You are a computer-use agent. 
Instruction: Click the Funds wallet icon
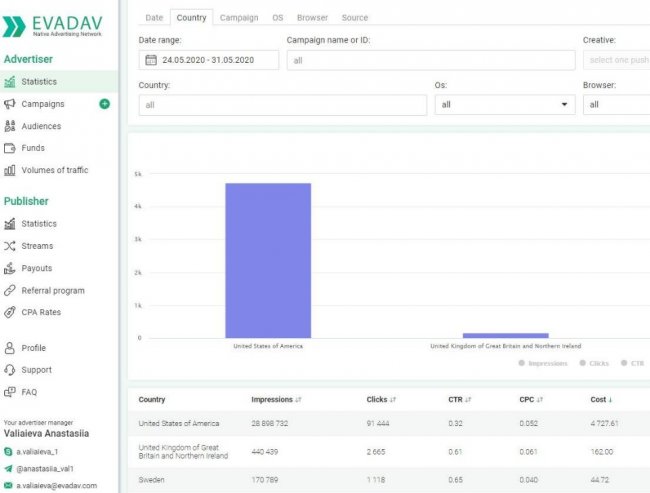pyautogui.click(x=10, y=148)
